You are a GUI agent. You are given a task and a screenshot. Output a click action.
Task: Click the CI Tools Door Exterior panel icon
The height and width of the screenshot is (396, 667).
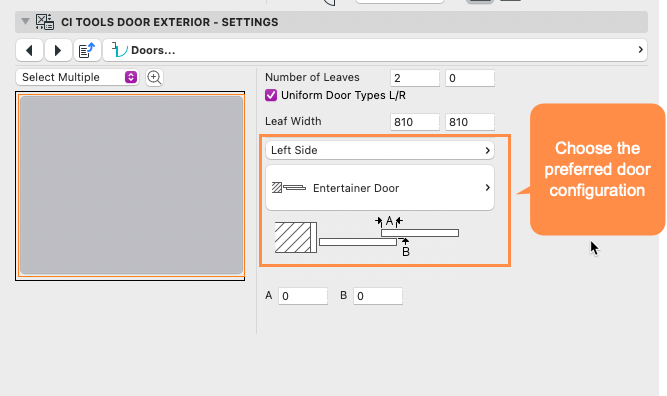pos(45,22)
